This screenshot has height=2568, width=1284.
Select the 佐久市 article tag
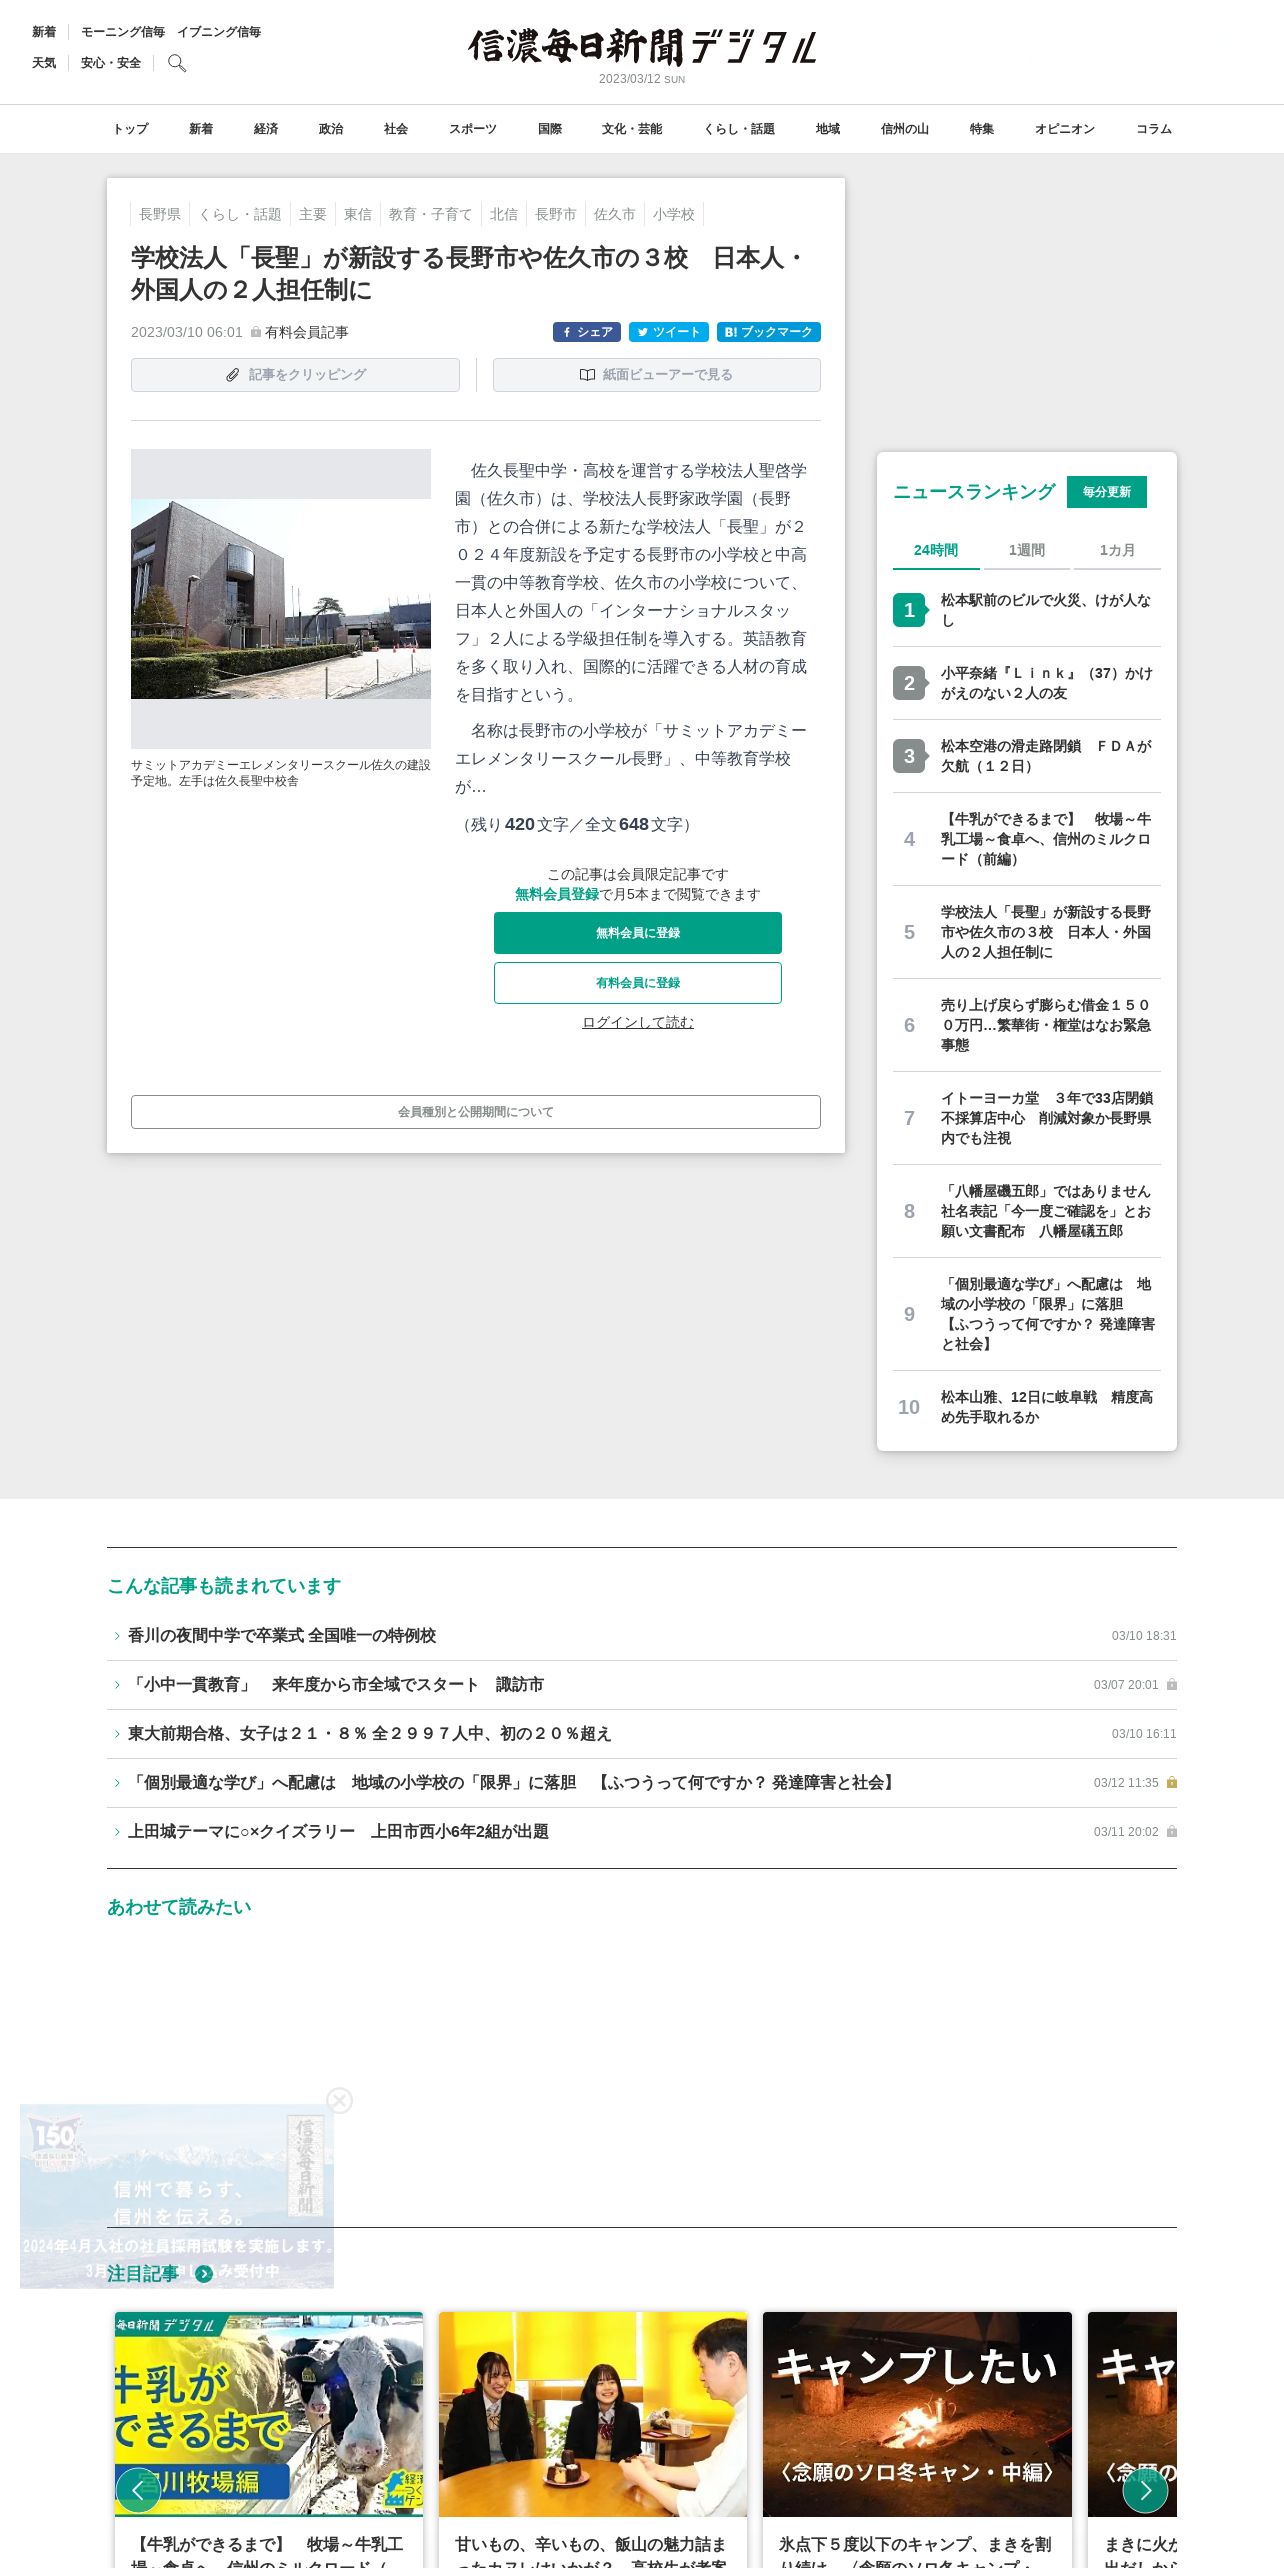[x=614, y=214]
